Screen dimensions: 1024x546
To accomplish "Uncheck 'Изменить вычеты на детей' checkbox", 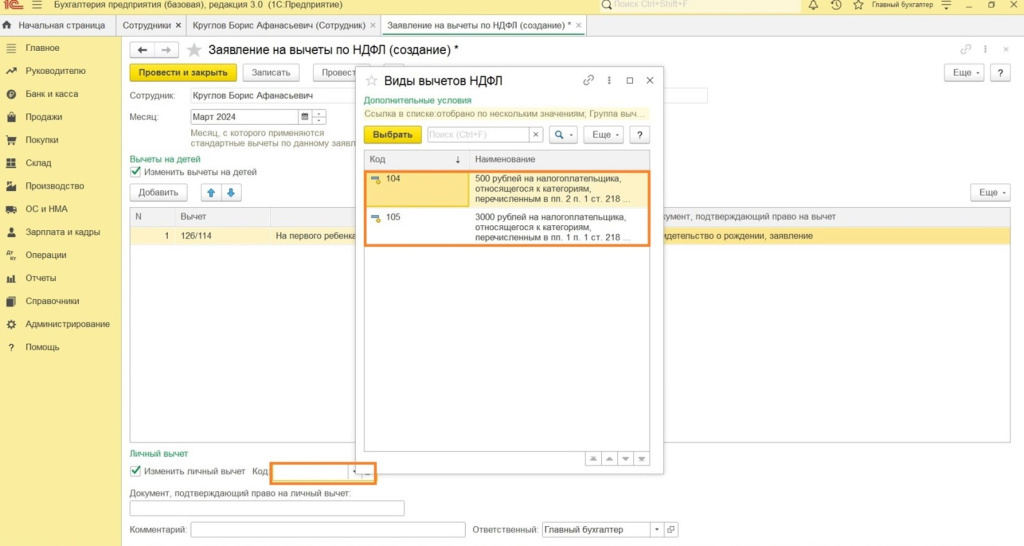I will [136, 172].
